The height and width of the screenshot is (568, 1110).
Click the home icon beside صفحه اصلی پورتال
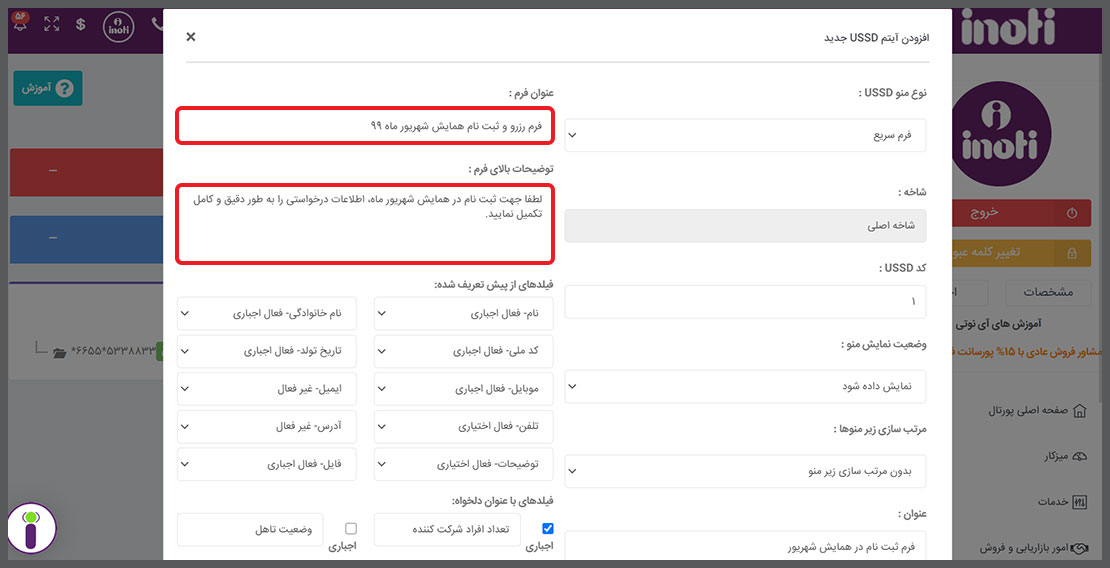click(x=1080, y=411)
